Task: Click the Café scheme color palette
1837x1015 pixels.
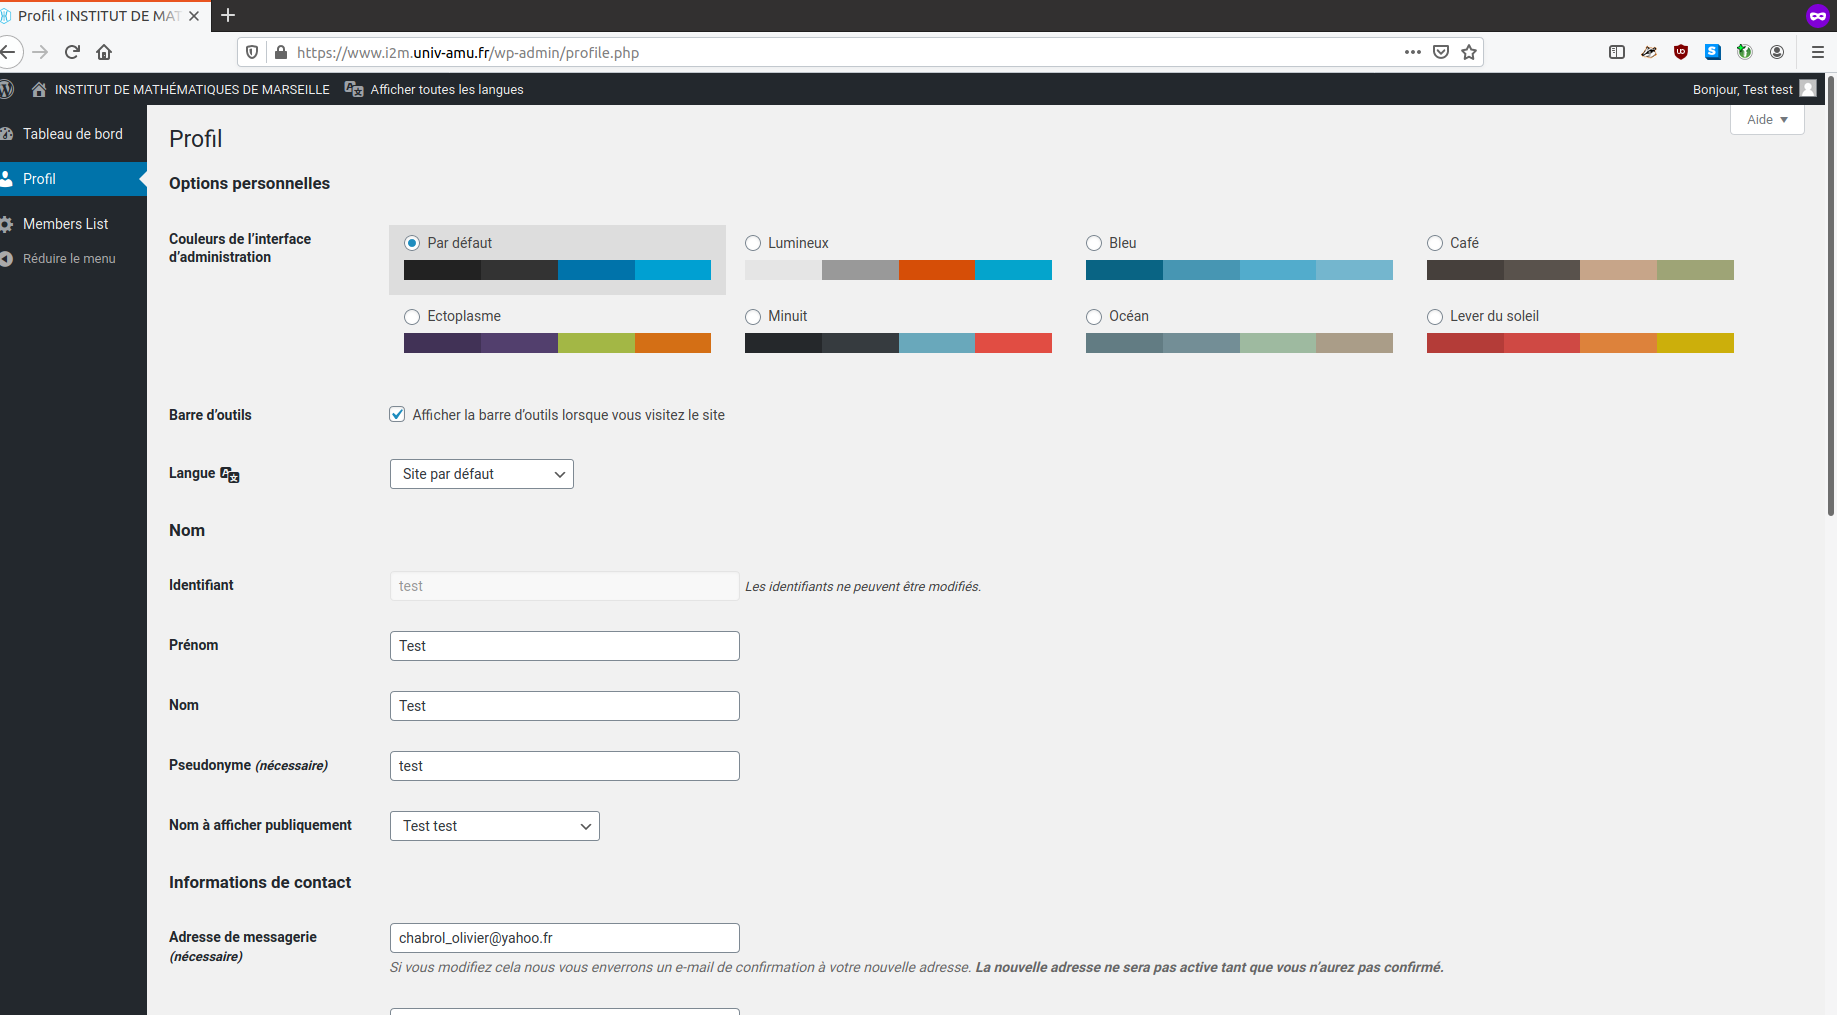Action: click(1580, 270)
